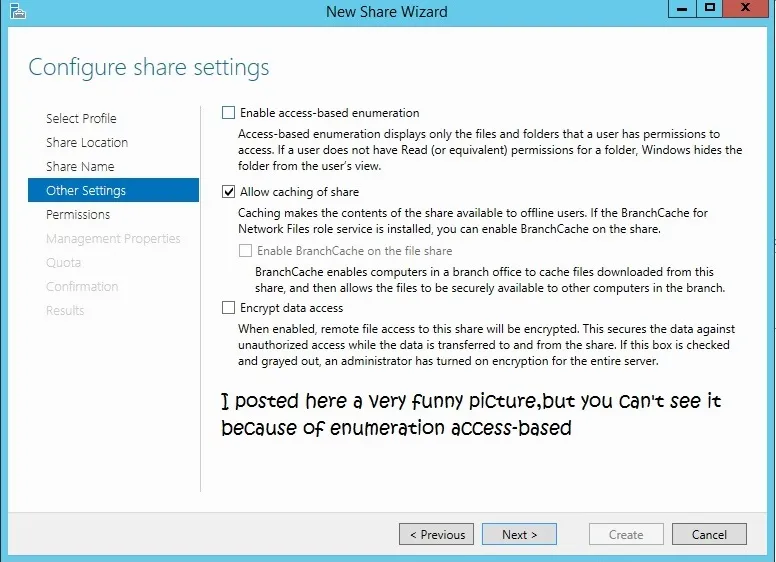Click the 'I posted here a very funny picture' text
776x562 pixels.
(x=471, y=414)
